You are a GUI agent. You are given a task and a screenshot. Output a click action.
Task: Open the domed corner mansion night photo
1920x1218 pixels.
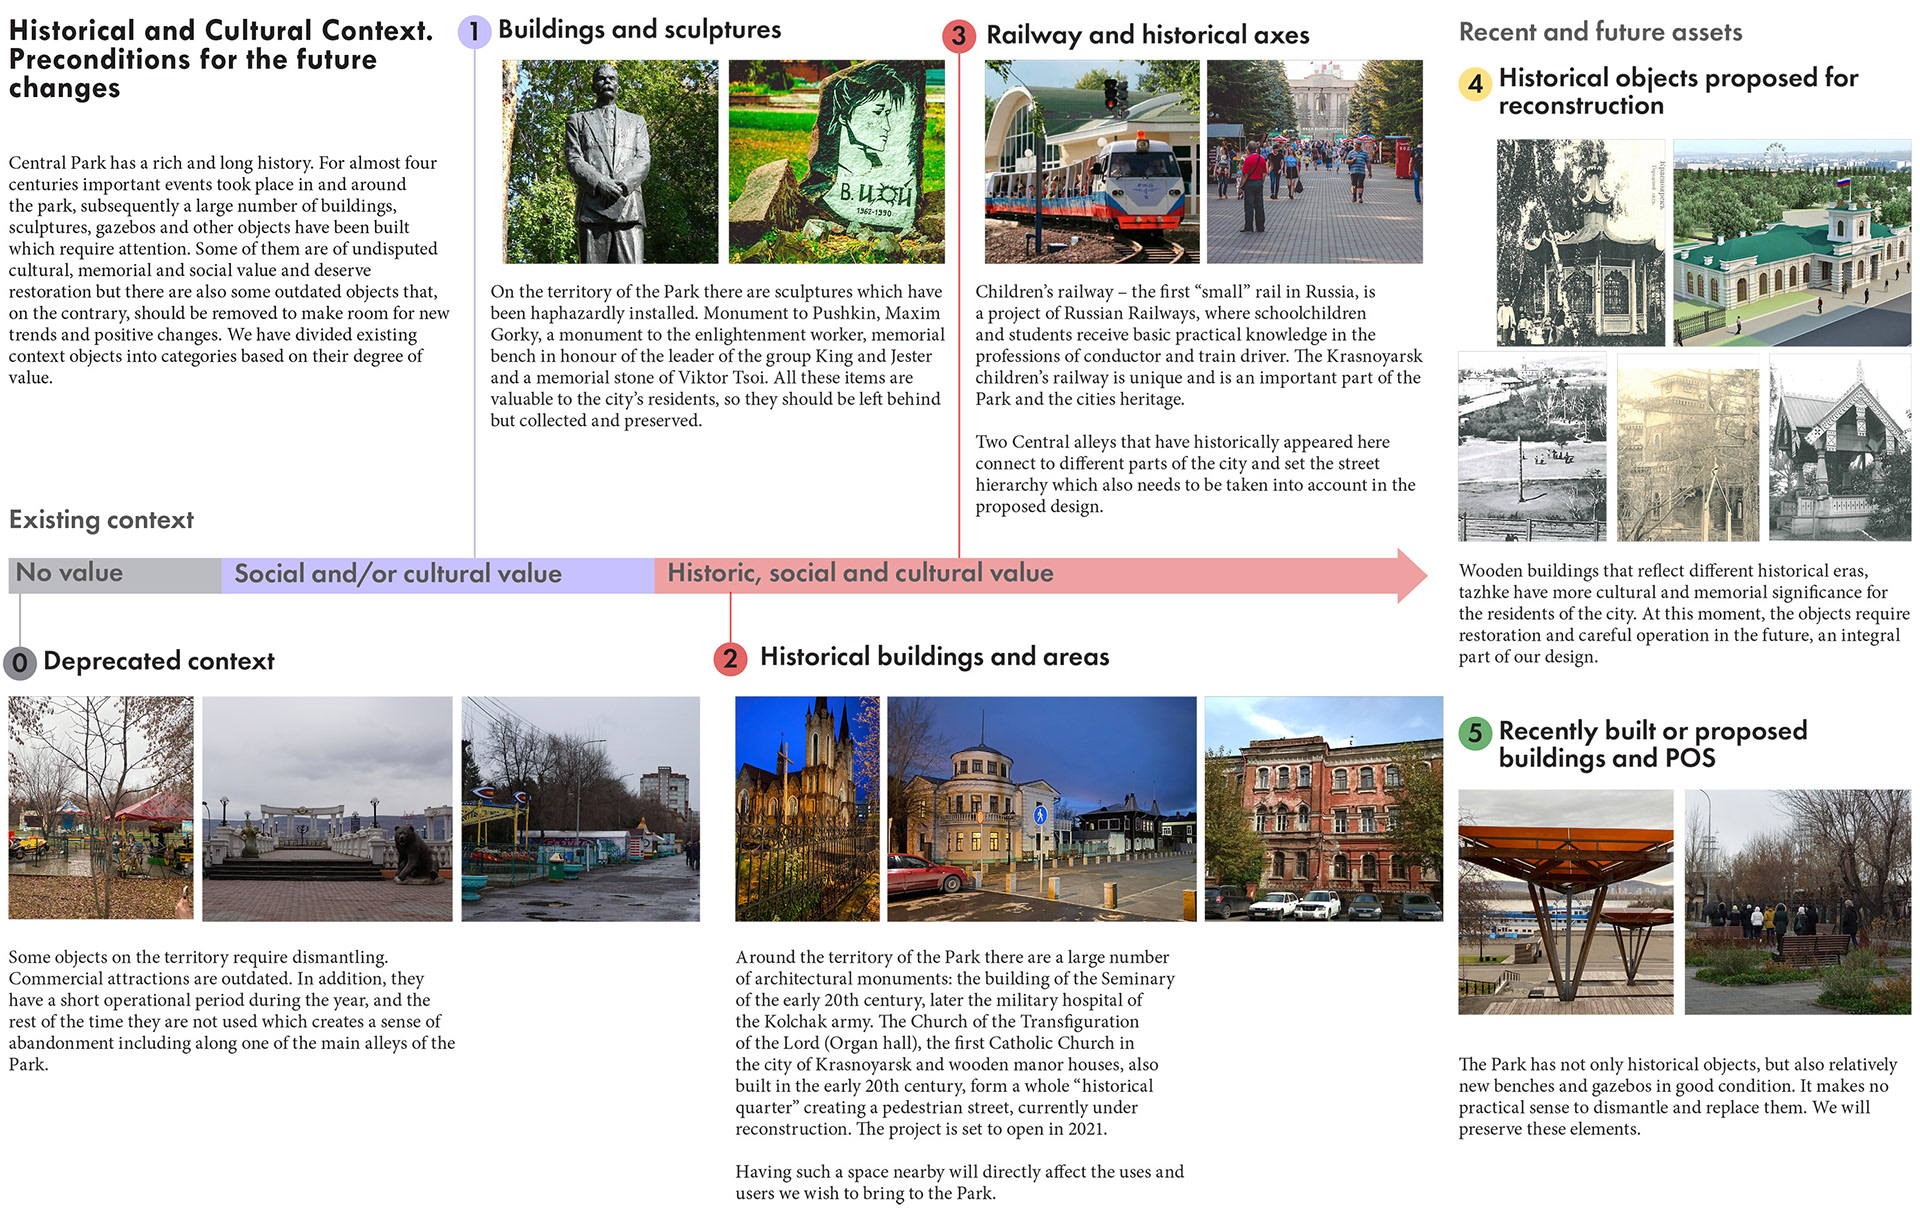click(x=1041, y=808)
